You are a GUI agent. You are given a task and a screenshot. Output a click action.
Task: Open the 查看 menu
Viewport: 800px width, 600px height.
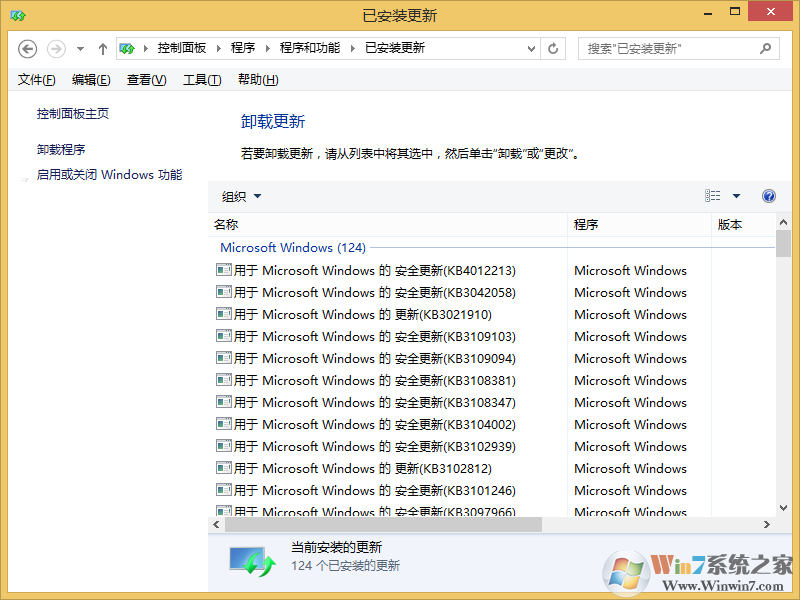[x=146, y=79]
